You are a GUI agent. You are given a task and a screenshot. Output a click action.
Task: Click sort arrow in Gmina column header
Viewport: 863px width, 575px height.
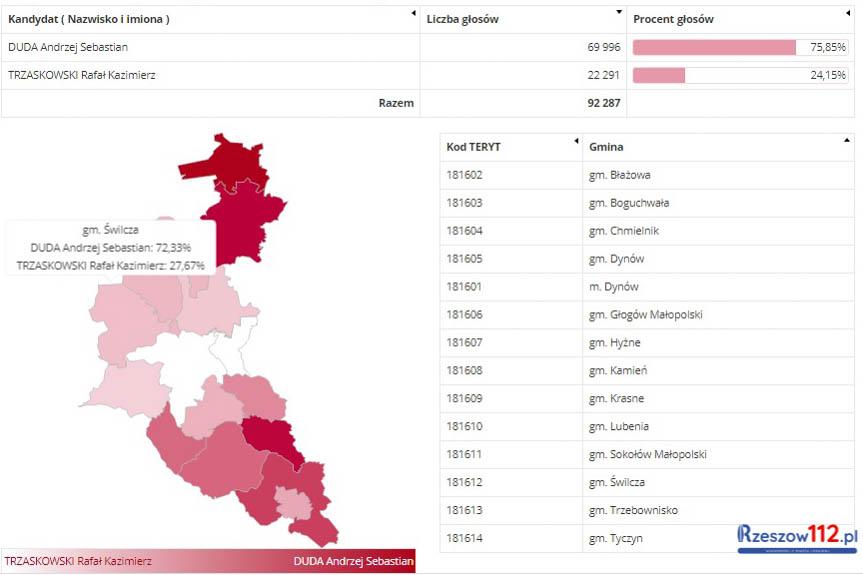[848, 140]
